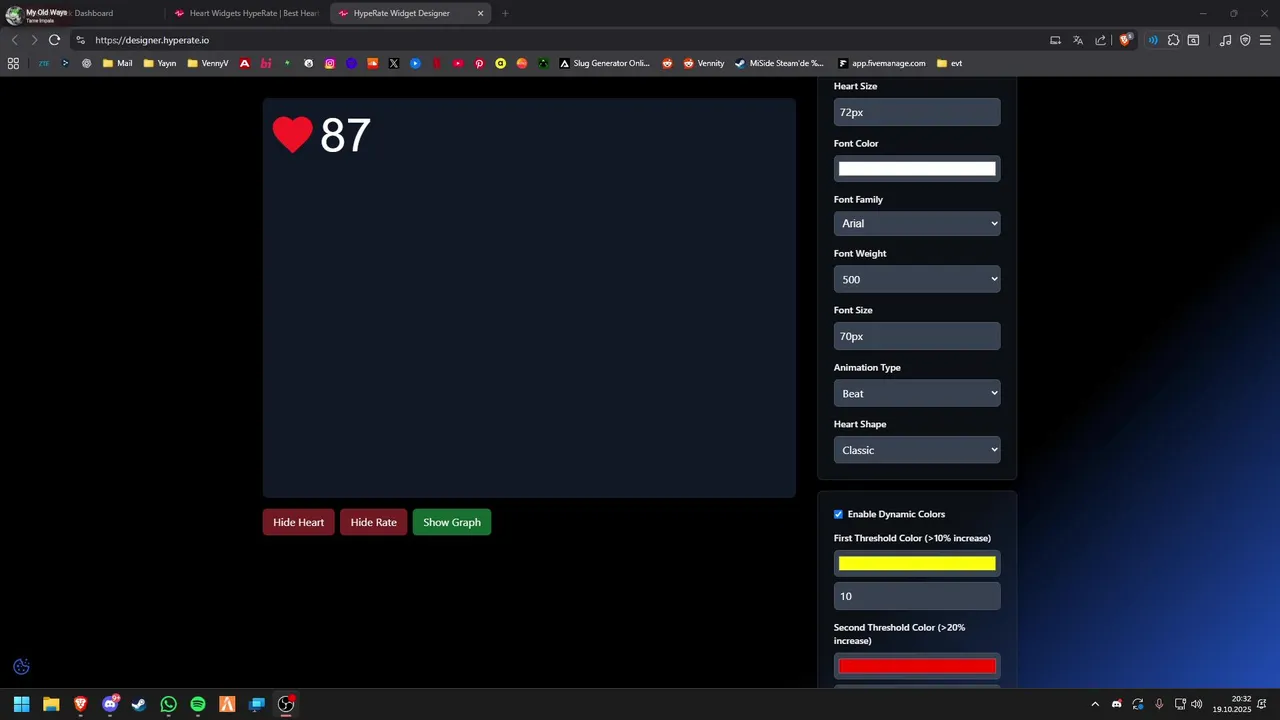Open the Font Family dropdown showing Arial
Screen dimensions: 1280x720
click(x=917, y=223)
